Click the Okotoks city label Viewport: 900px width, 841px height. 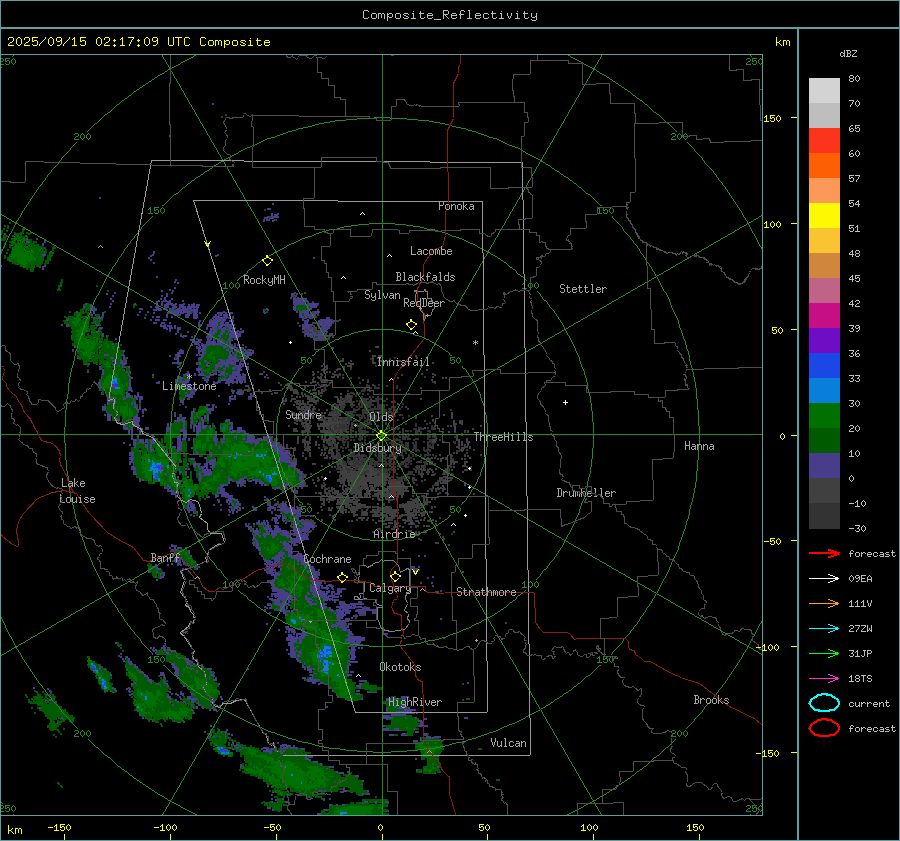400,667
